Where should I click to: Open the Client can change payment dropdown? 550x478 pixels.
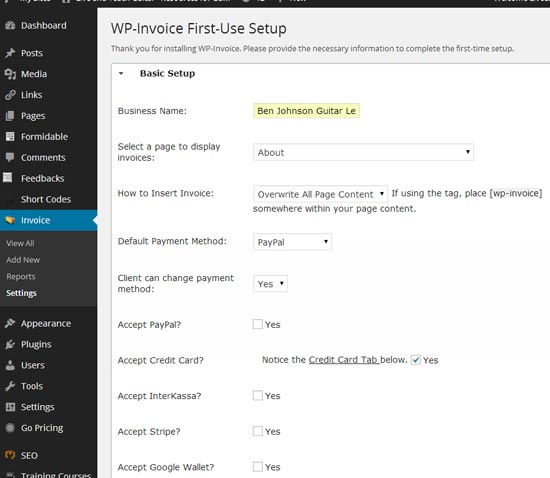[x=270, y=284]
